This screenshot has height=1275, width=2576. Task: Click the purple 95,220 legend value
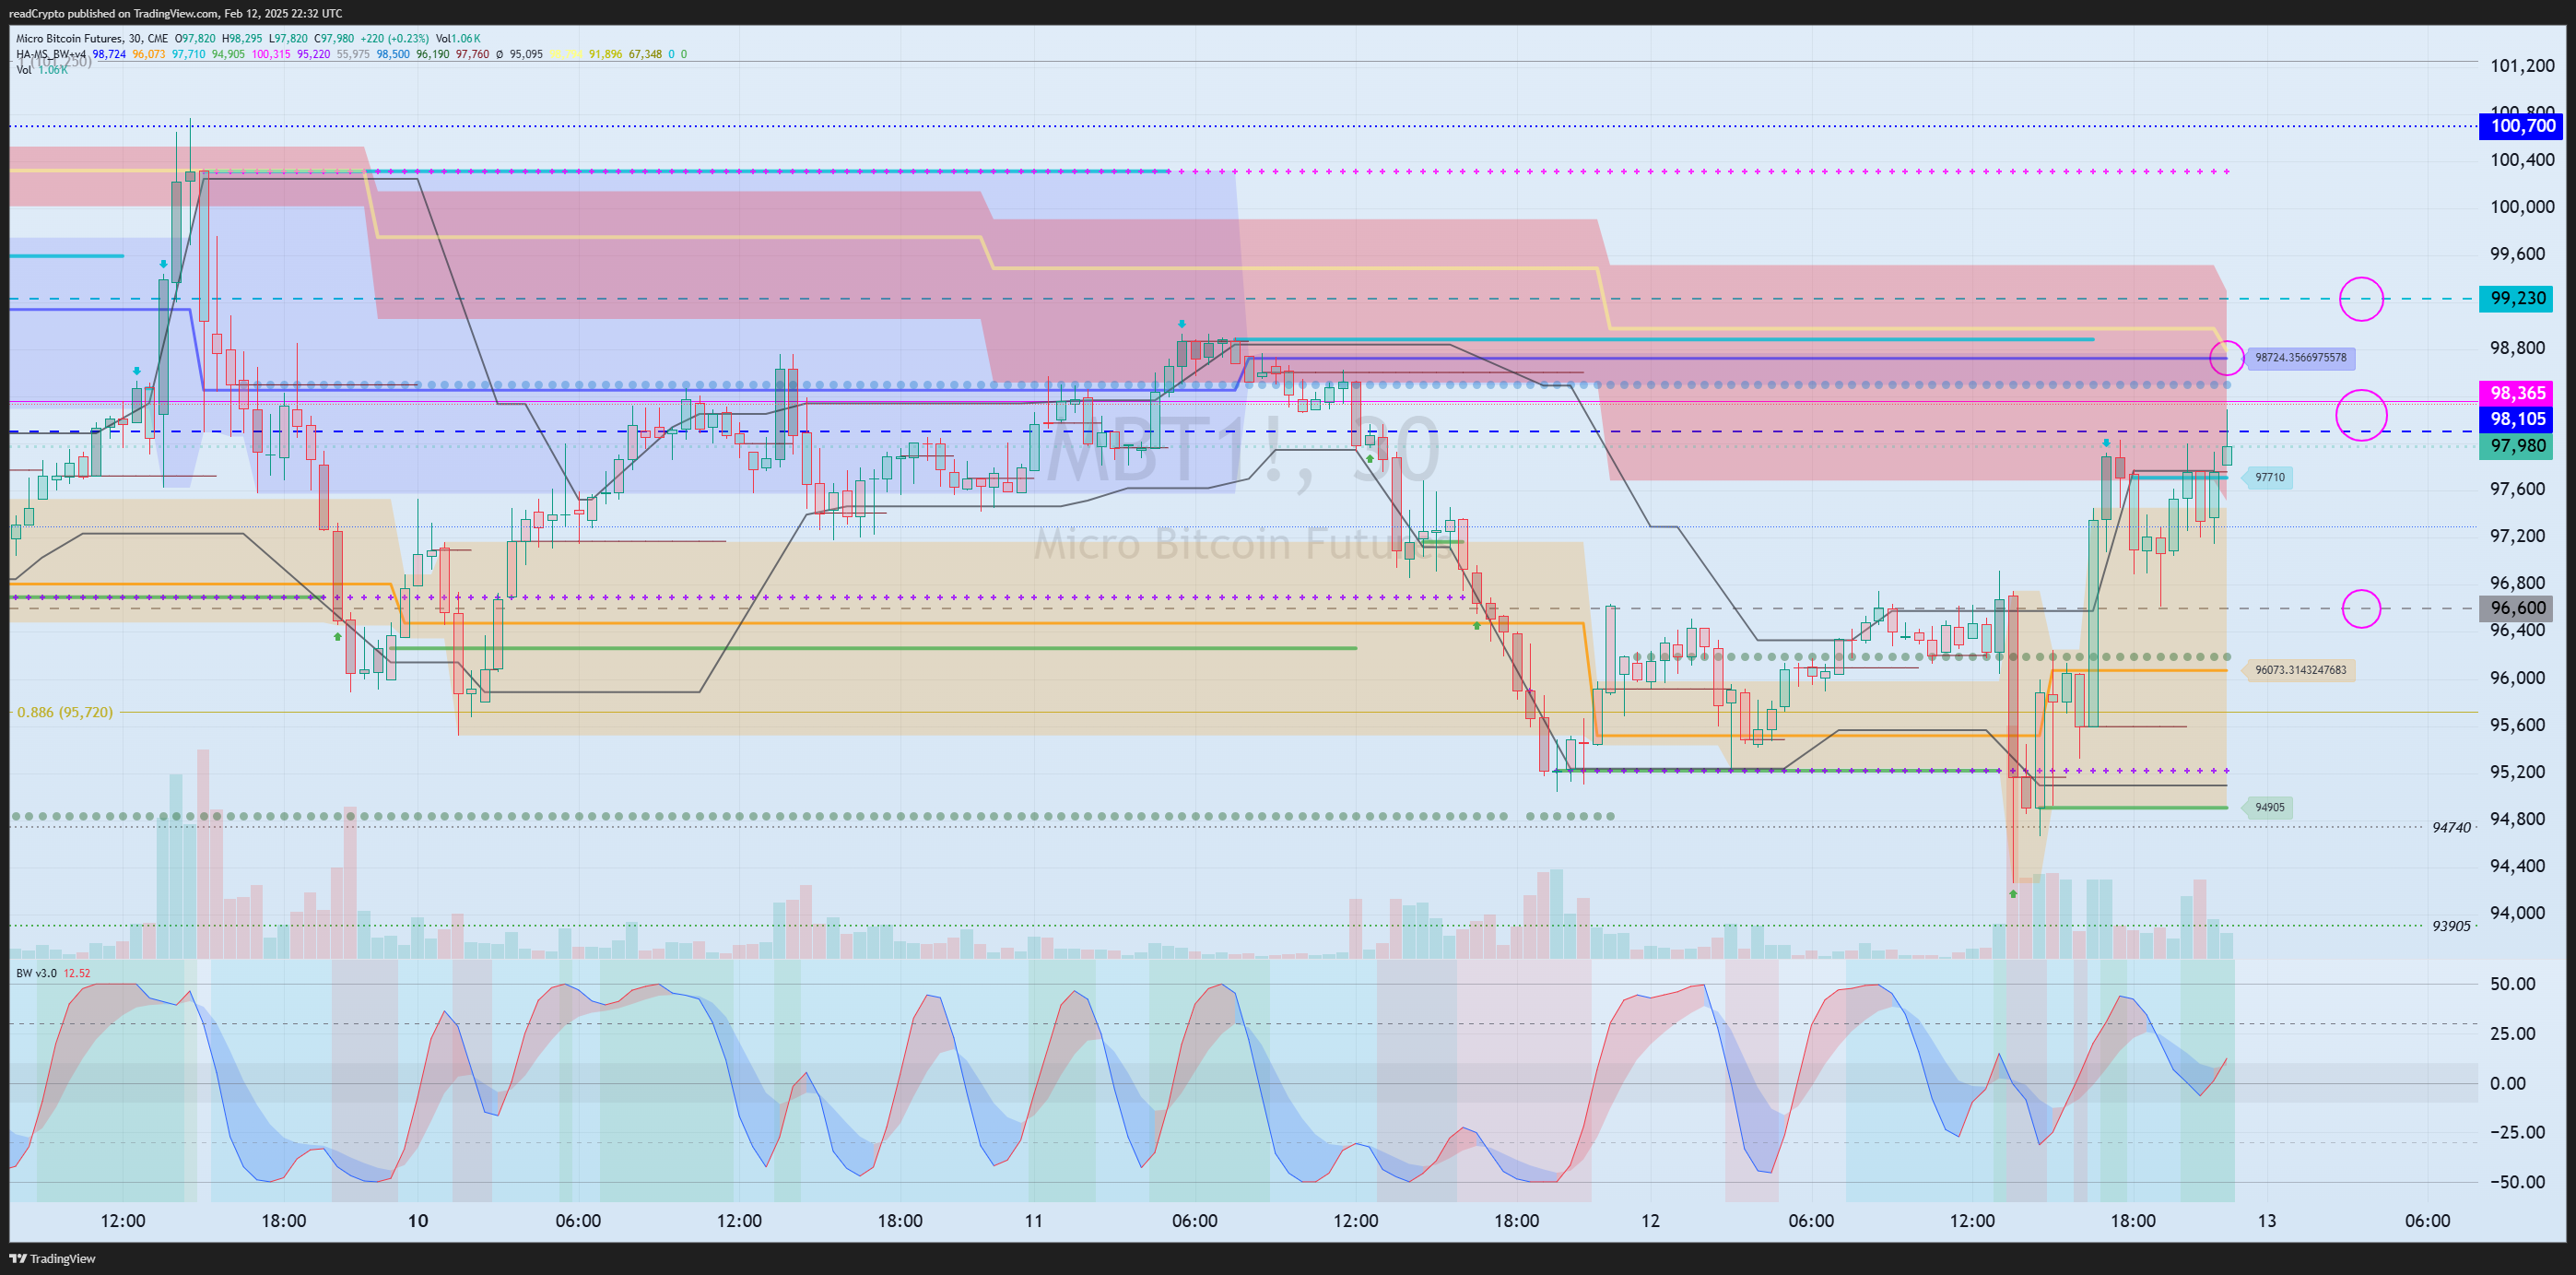pyautogui.click(x=314, y=54)
